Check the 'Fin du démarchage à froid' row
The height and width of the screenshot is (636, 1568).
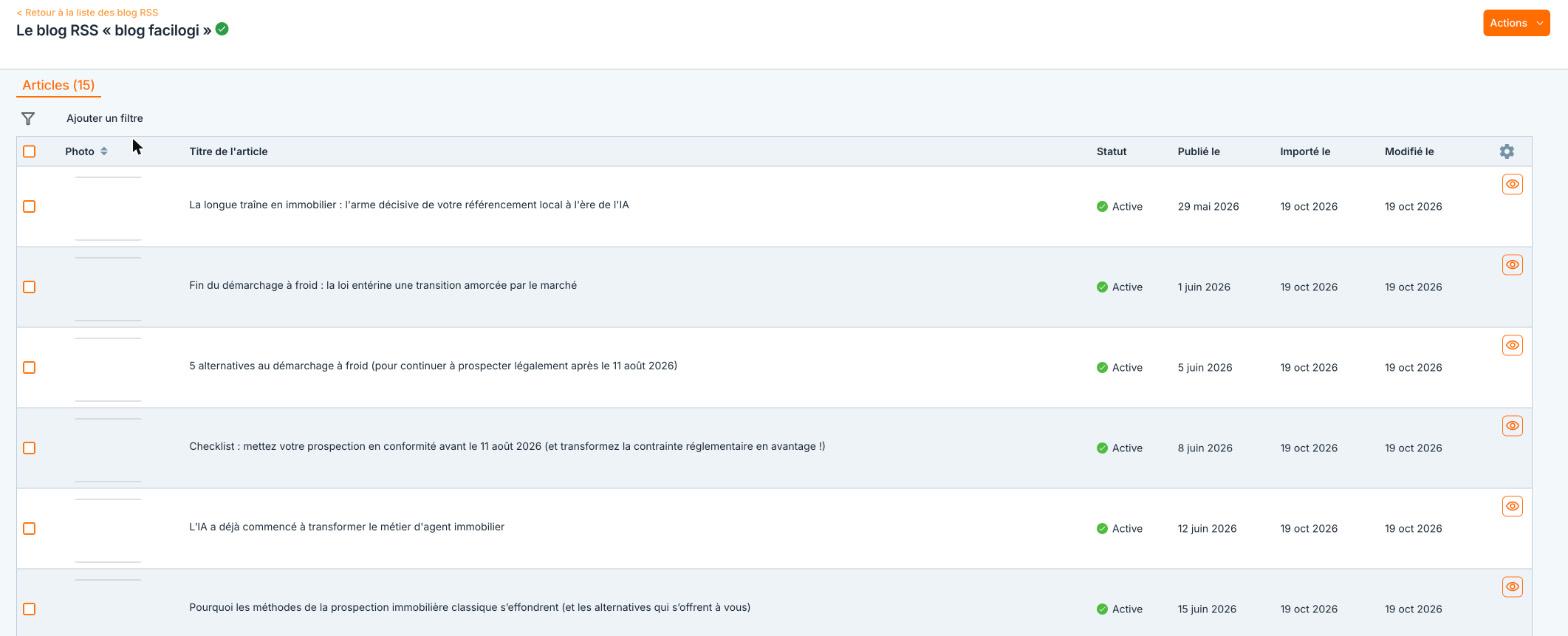[x=29, y=287]
